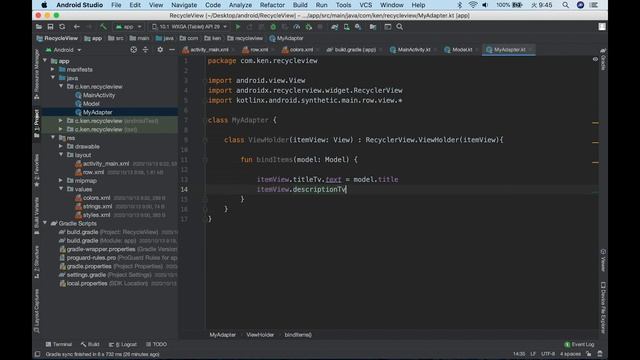This screenshot has height=360, width=640.
Task: Open the app run configuration dropdown
Action: (129, 27)
